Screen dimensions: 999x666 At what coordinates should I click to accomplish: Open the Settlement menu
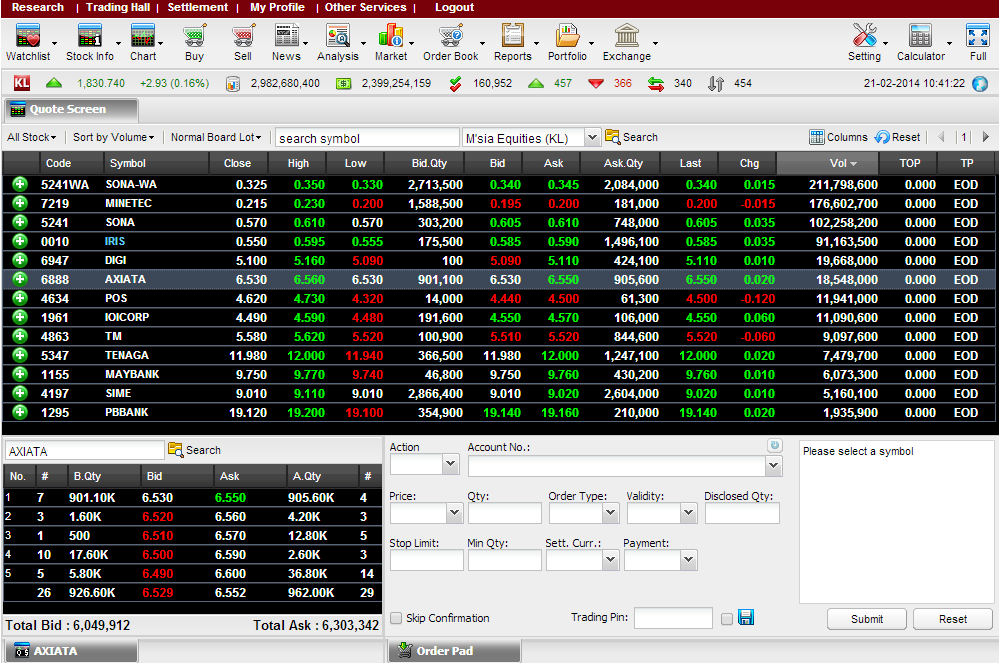coord(198,8)
